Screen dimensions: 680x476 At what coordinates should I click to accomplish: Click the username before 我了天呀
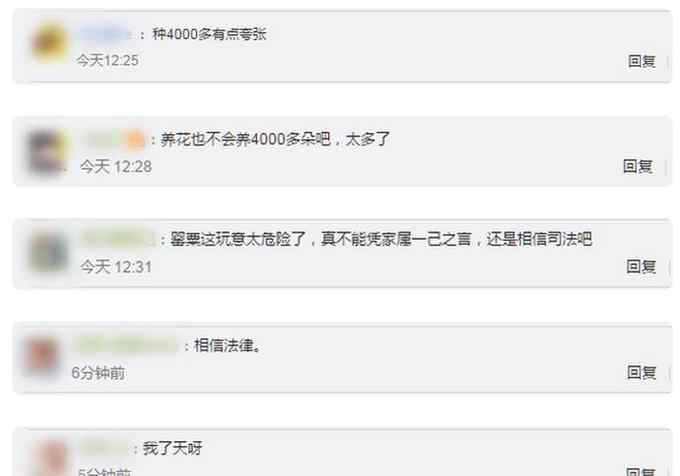pos(105,448)
